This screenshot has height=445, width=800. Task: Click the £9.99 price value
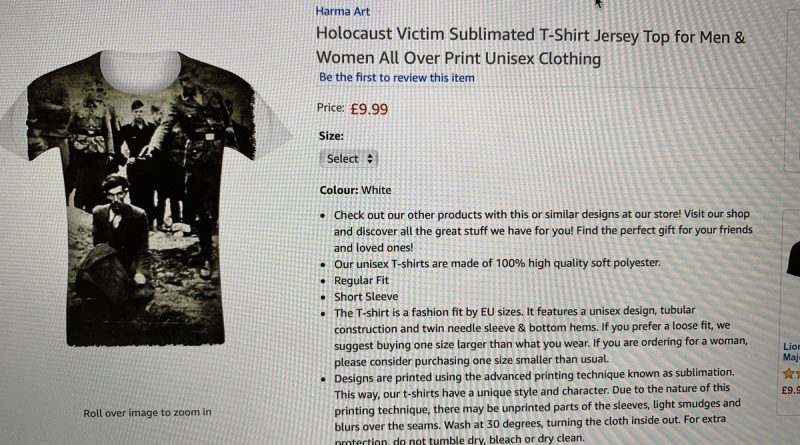click(x=369, y=109)
